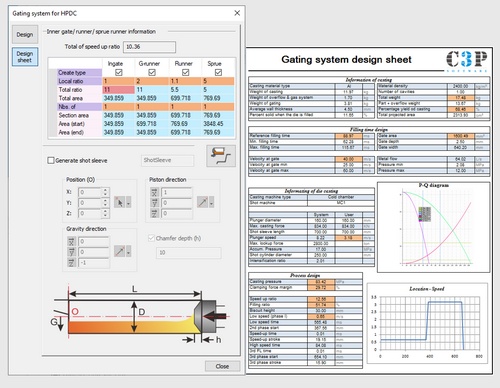Click the Gravity direction X value field
The height and width of the screenshot is (388, 500).
coord(94,241)
